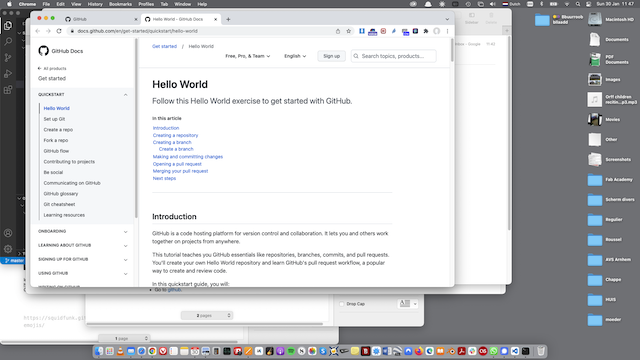Go to 'Set up Git' in the sidebar
Viewport: 640px width, 360px height.
[x=54, y=119]
